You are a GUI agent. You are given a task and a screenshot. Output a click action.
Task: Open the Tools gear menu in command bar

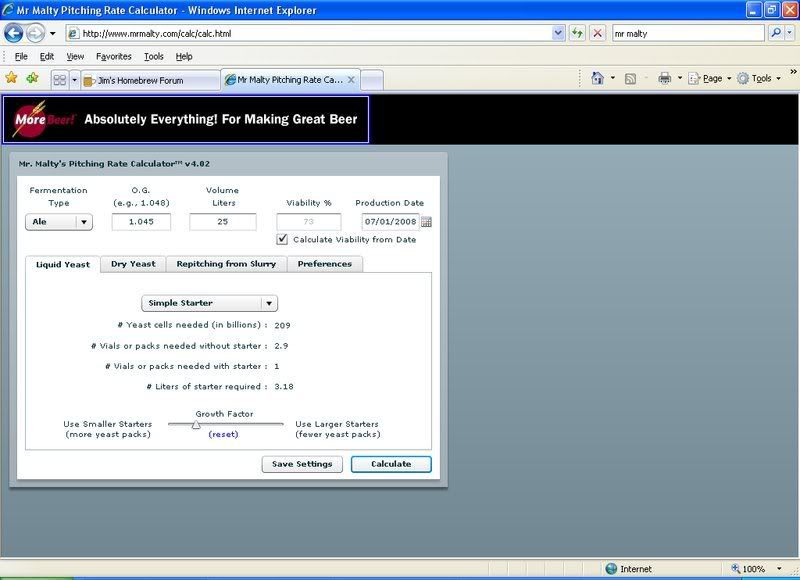coord(759,78)
